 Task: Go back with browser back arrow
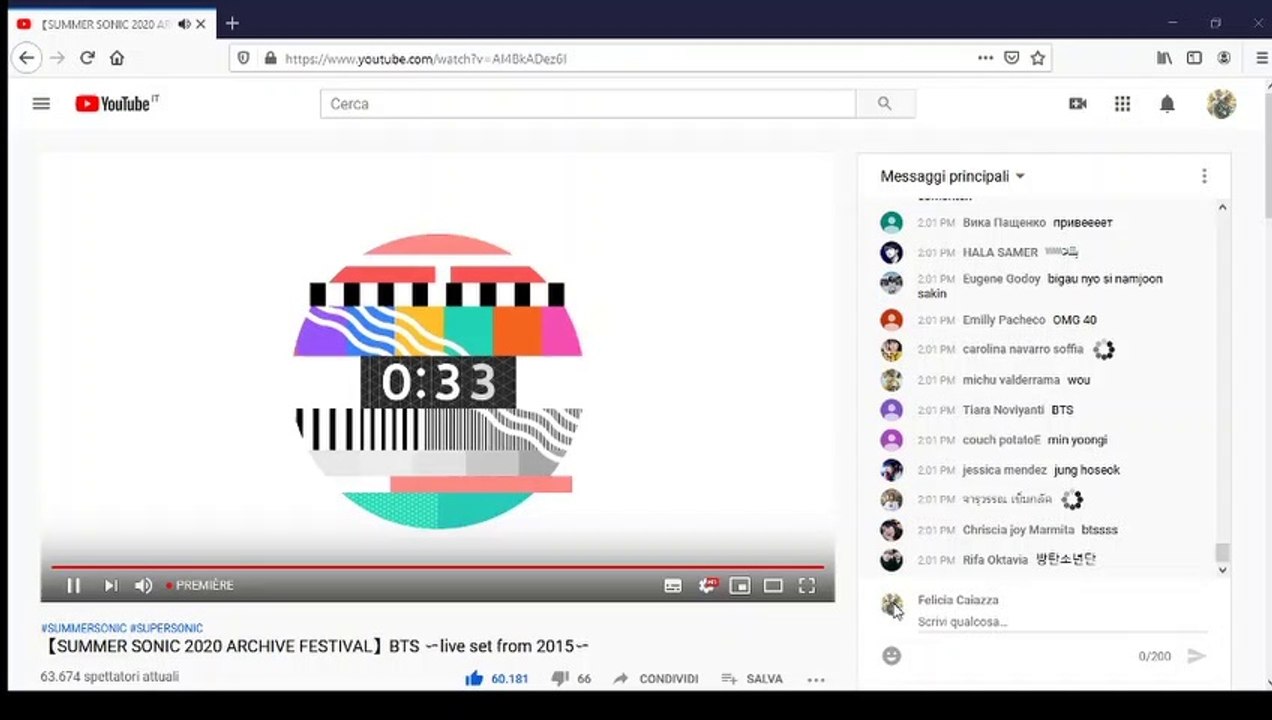[x=27, y=58]
